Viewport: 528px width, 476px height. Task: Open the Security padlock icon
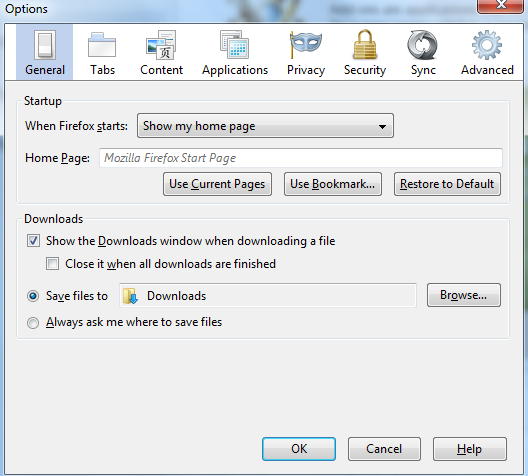(365, 44)
